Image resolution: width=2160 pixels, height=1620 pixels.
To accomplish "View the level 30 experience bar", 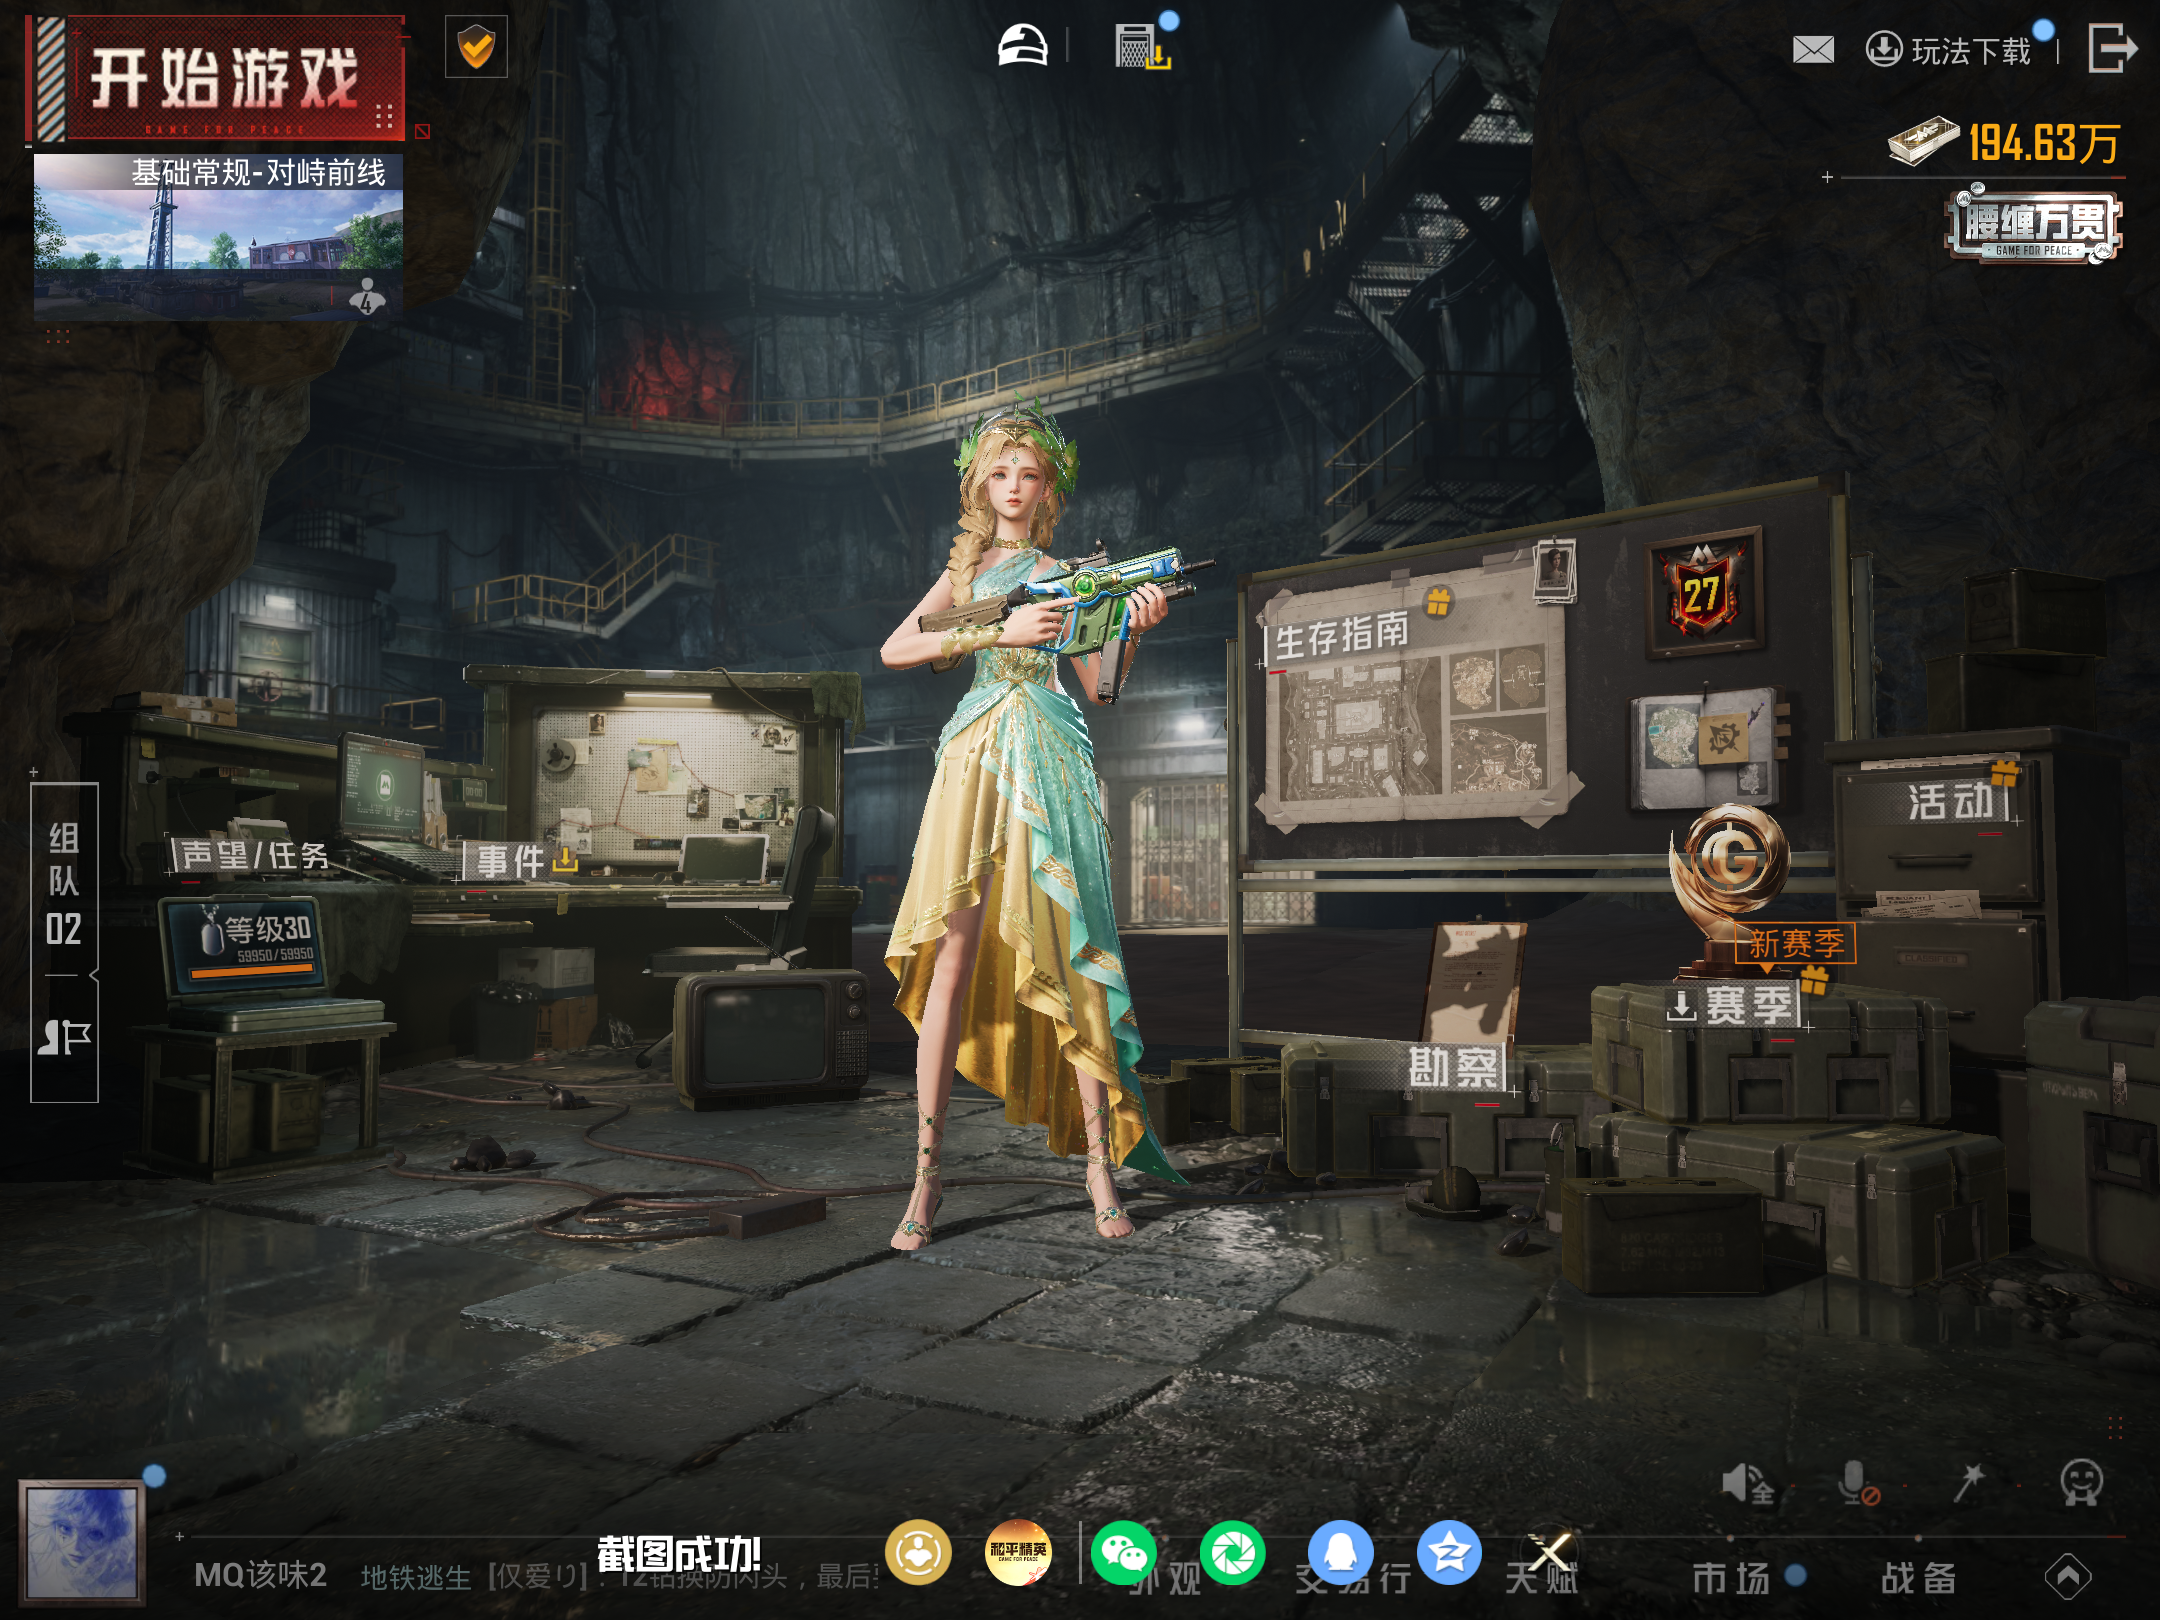I will point(252,971).
